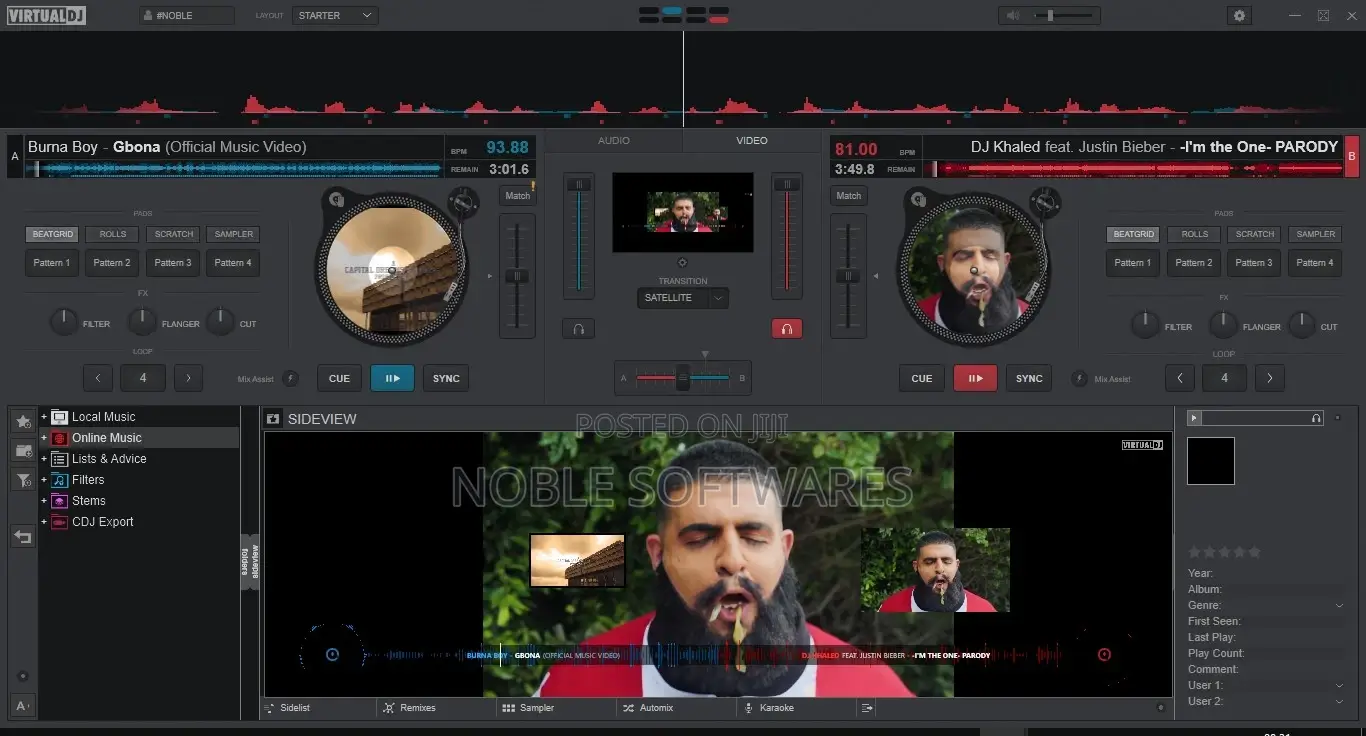This screenshot has height=736, width=1366.
Task: Trigger Pattern 1 pad on deck A
Action: tap(52, 263)
